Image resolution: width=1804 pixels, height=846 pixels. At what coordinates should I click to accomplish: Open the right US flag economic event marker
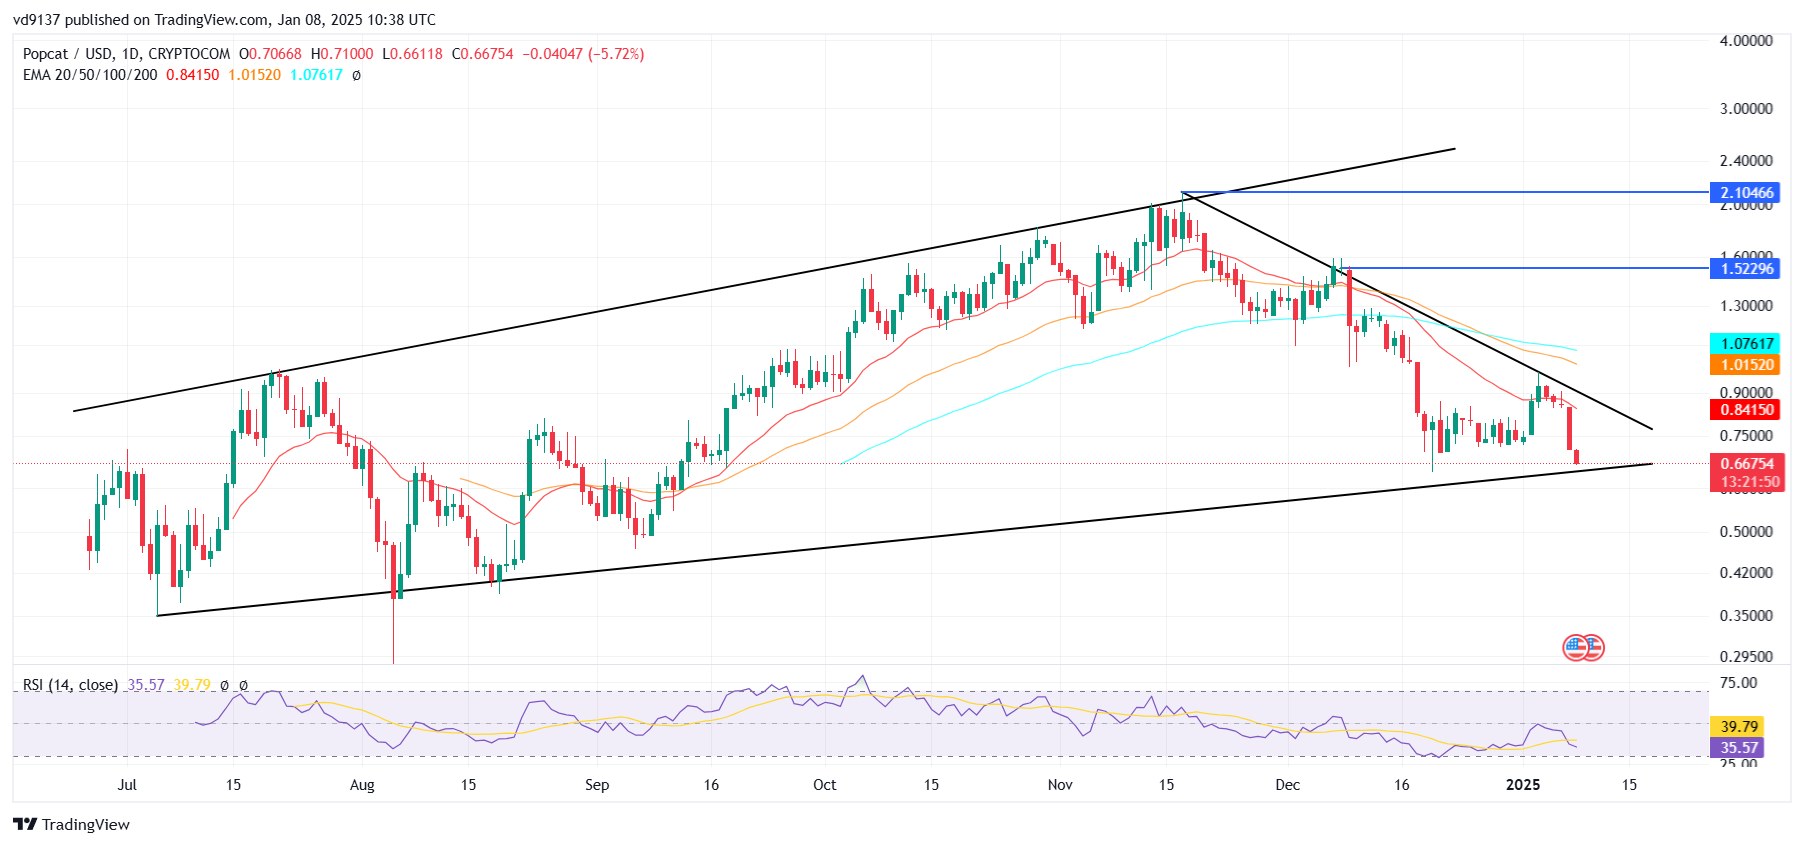[x=1593, y=648]
